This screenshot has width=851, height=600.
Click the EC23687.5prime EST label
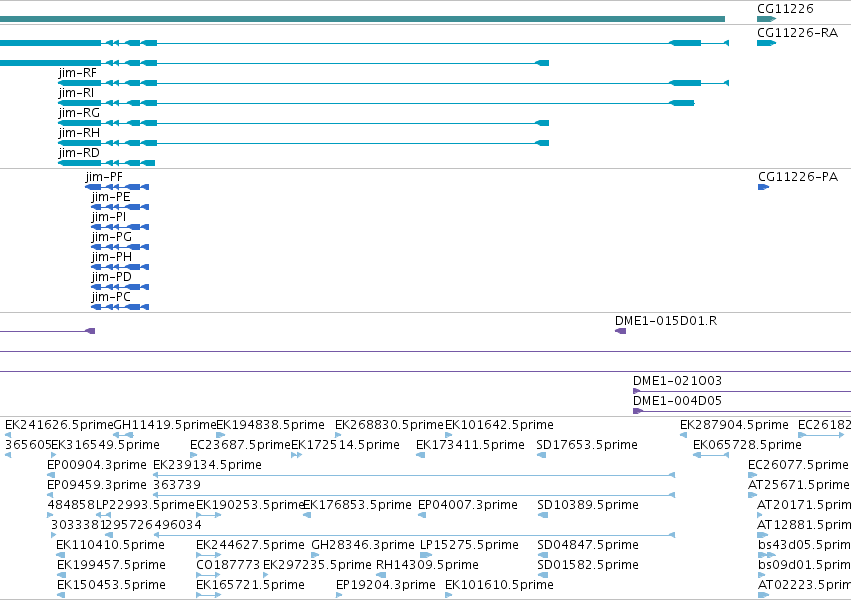(x=240, y=445)
